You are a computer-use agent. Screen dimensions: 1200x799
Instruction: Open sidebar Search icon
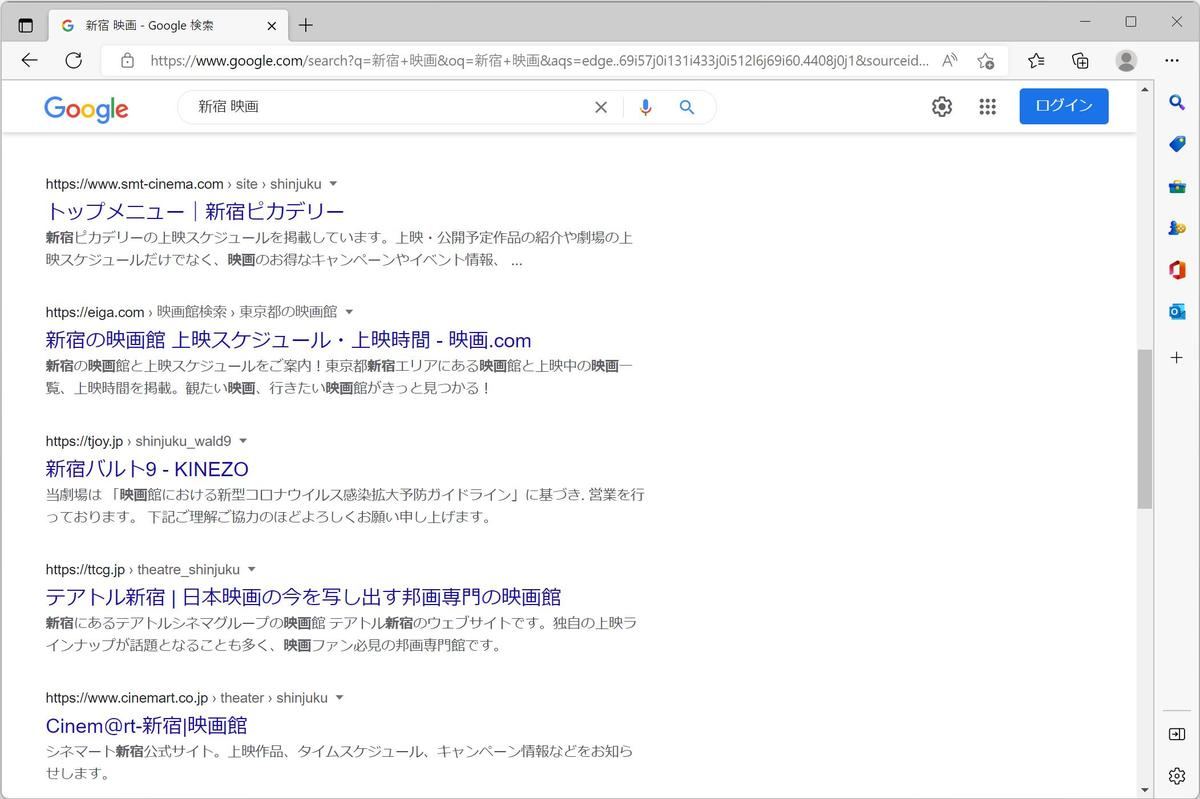(x=1177, y=102)
